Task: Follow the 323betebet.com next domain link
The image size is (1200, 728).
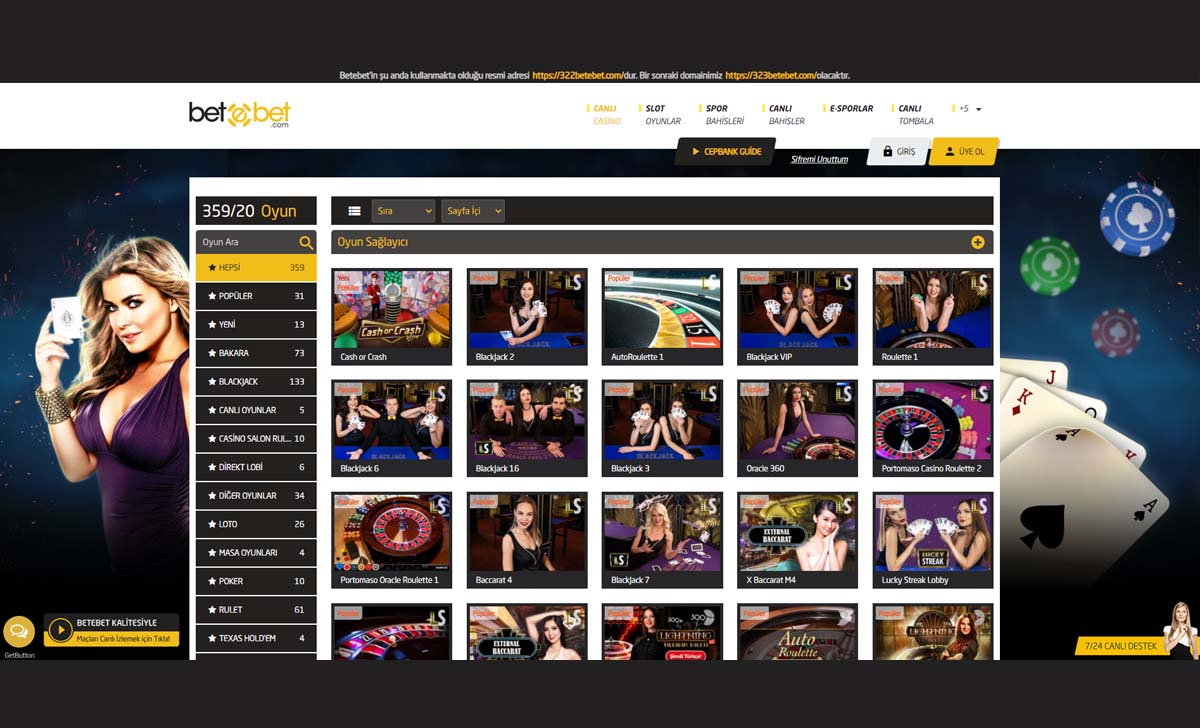Action: click(x=770, y=75)
